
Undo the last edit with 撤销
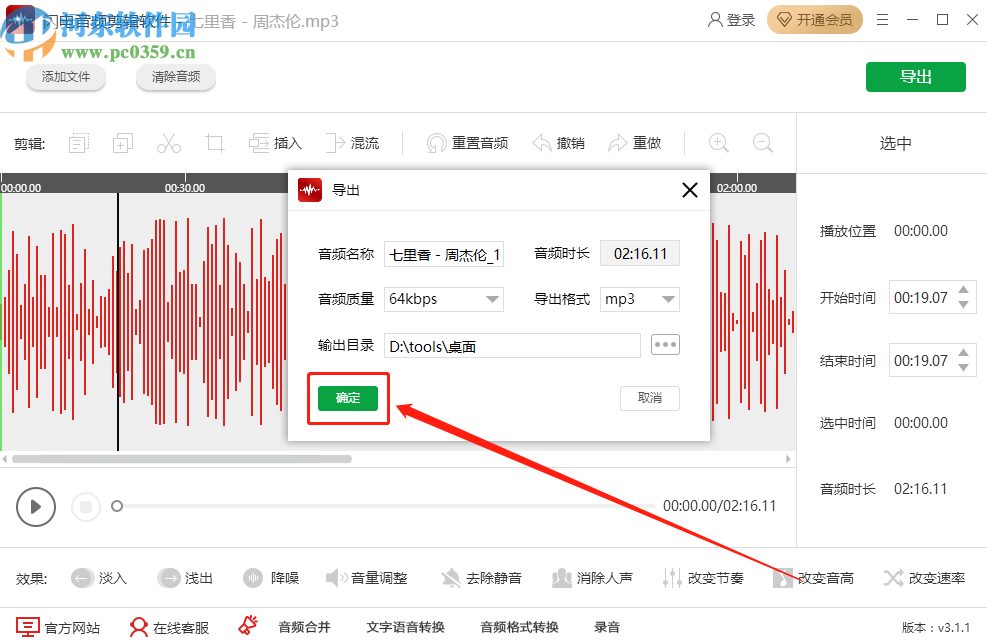point(559,142)
